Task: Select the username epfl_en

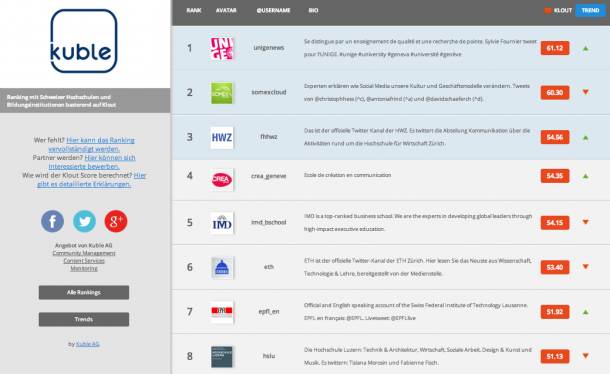Action: click(x=269, y=311)
